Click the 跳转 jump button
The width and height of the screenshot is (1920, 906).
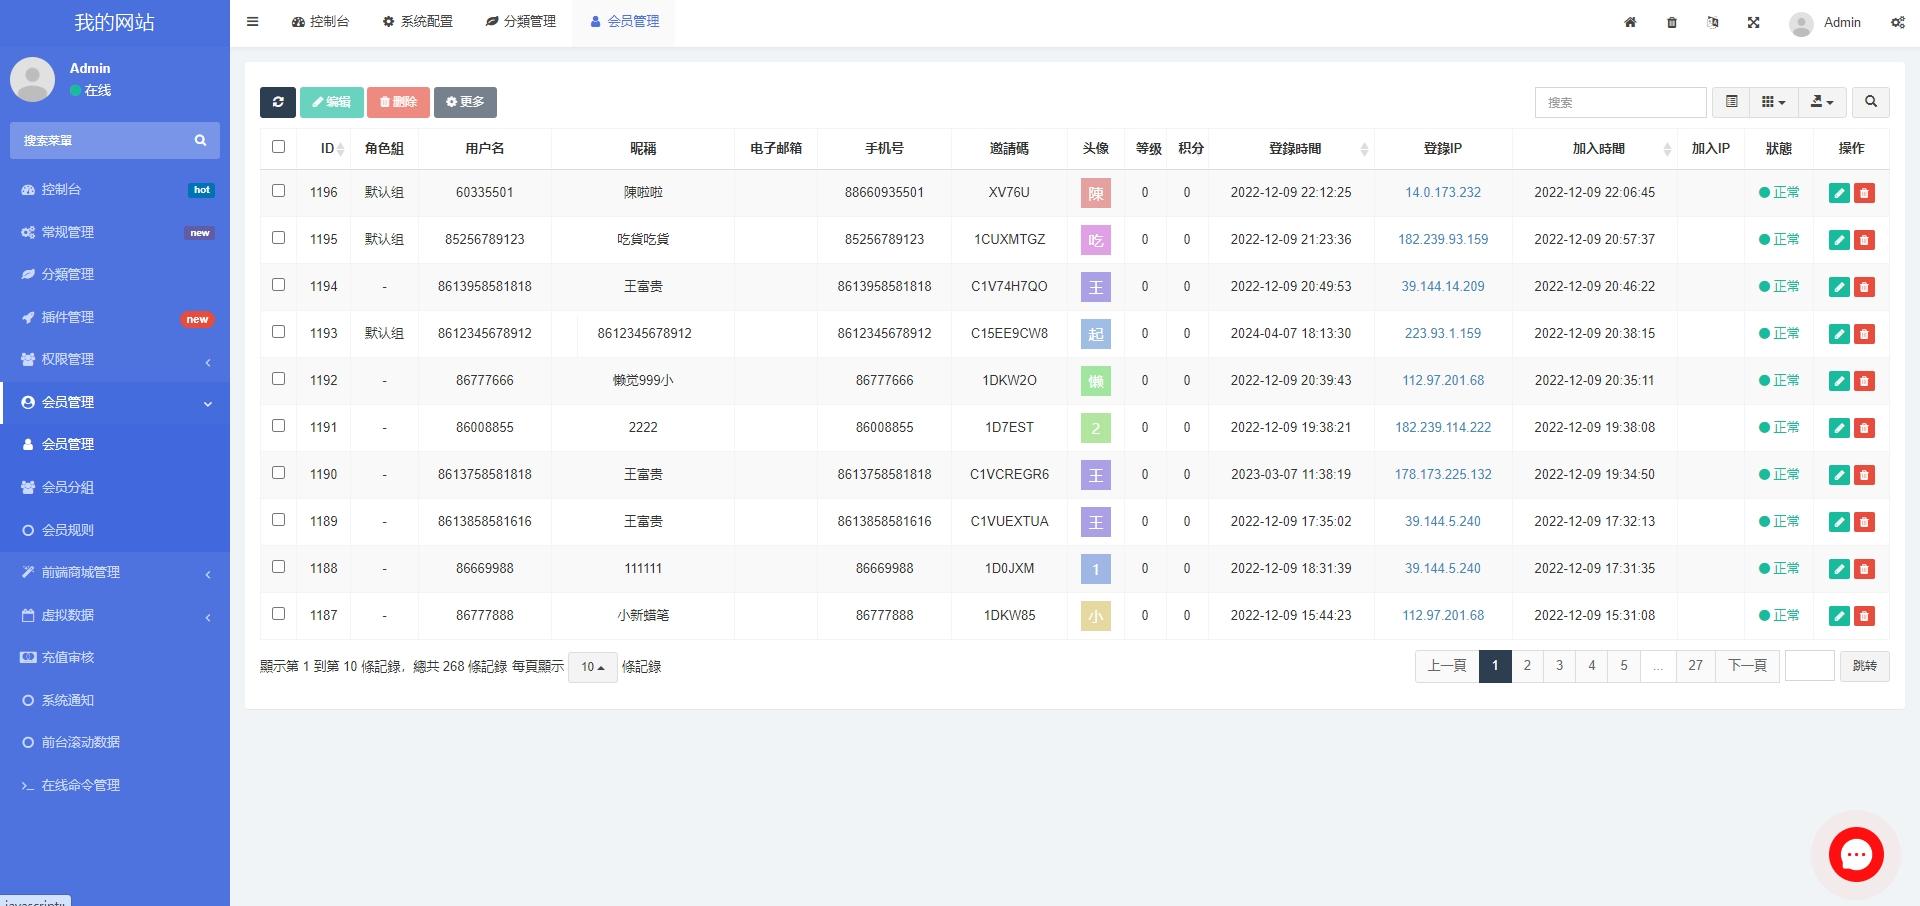(1864, 666)
